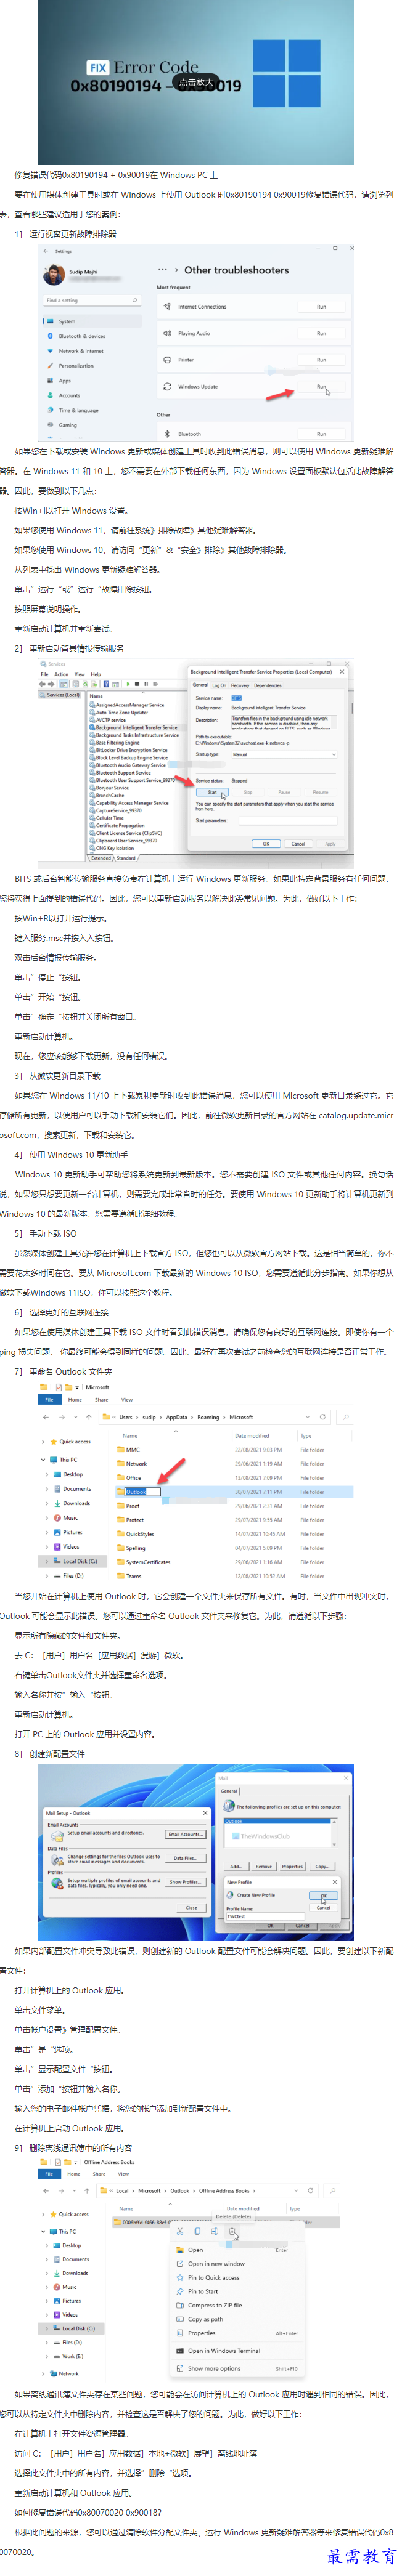Image resolution: width=402 pixels, height=2576 pixels.
Task: Run the Bluetooth troubleshooter under Other
Action: pyautogui.click(x=321, y=434)
